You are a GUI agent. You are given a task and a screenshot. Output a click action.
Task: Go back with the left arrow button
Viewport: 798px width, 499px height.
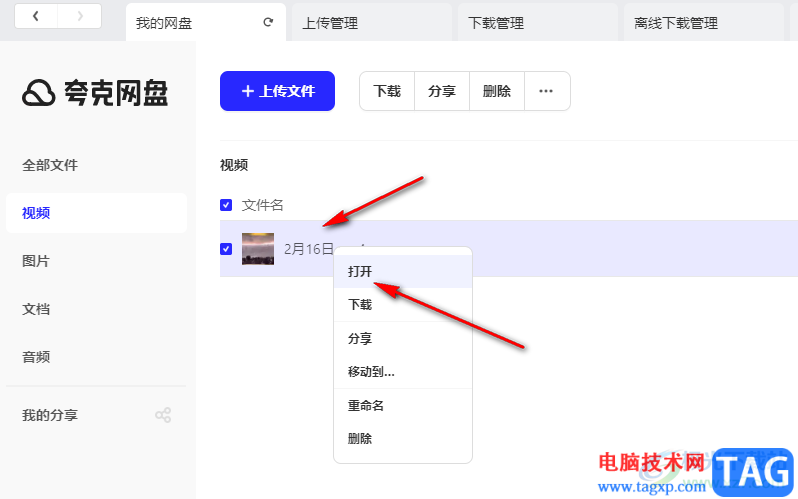coord(36,16)
